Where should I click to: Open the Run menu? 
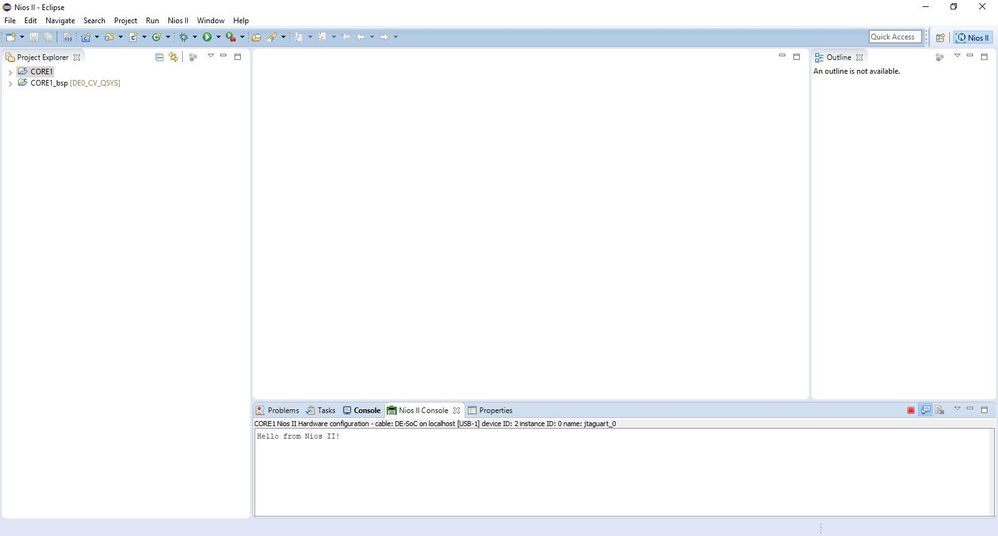pos(152,20)
